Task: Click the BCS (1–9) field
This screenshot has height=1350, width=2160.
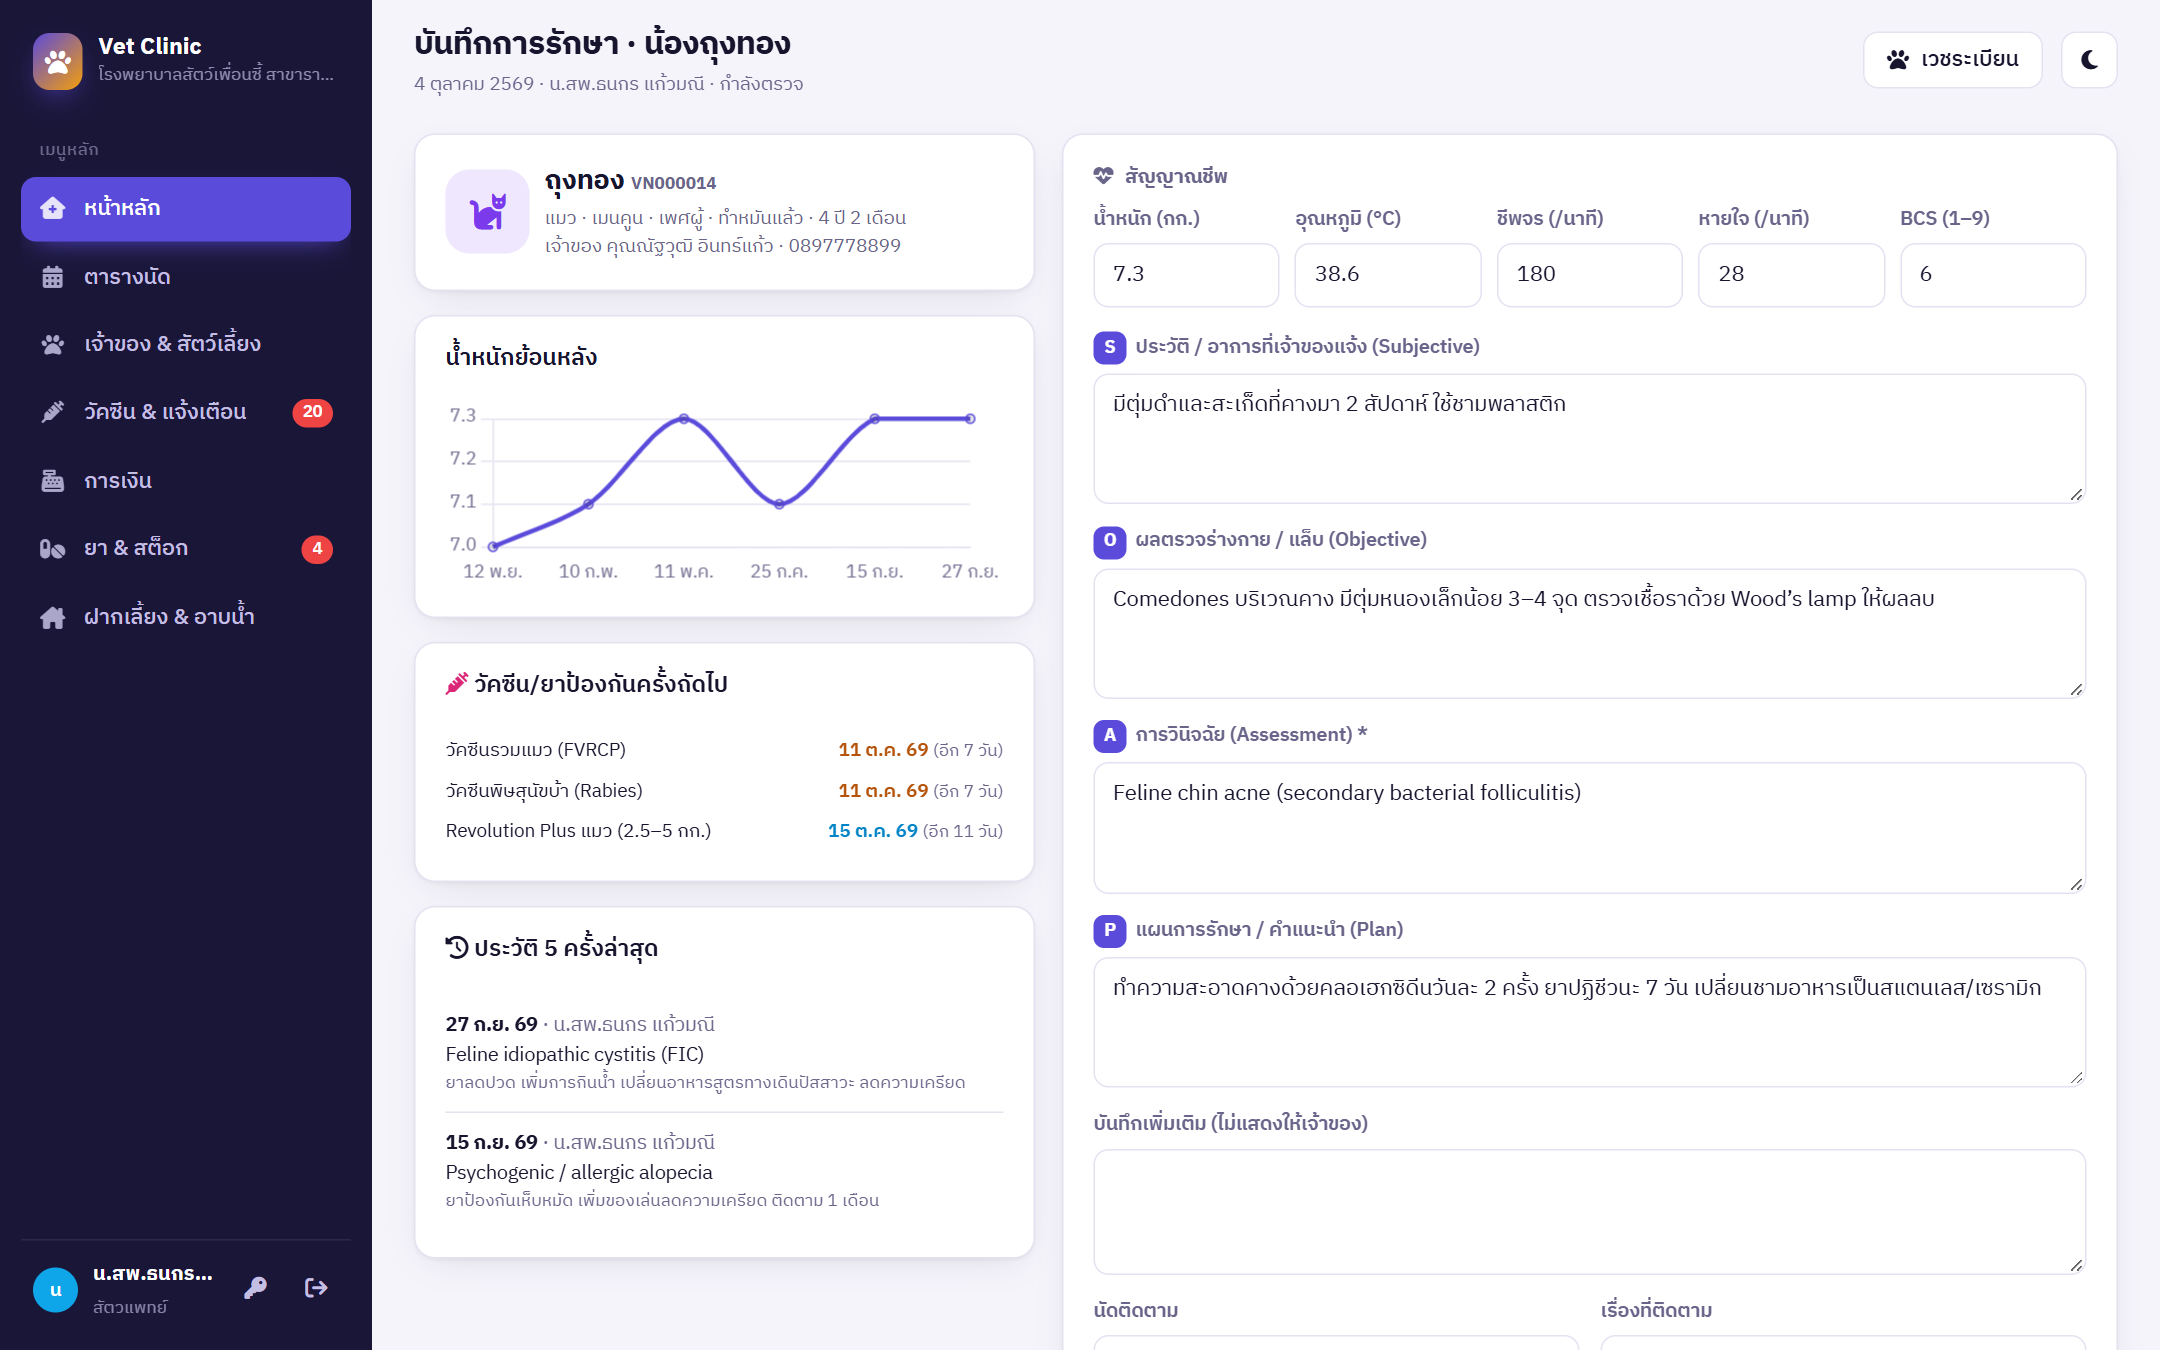Action: tap(1993, 275)
